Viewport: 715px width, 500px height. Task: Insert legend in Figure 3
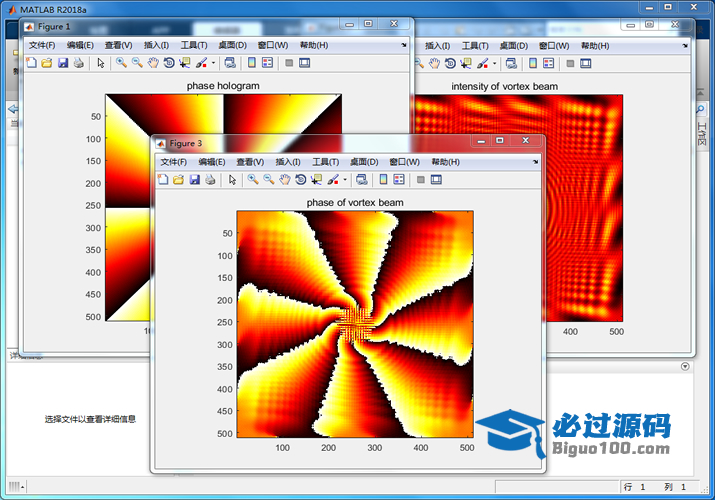click(x=398, y=180)
